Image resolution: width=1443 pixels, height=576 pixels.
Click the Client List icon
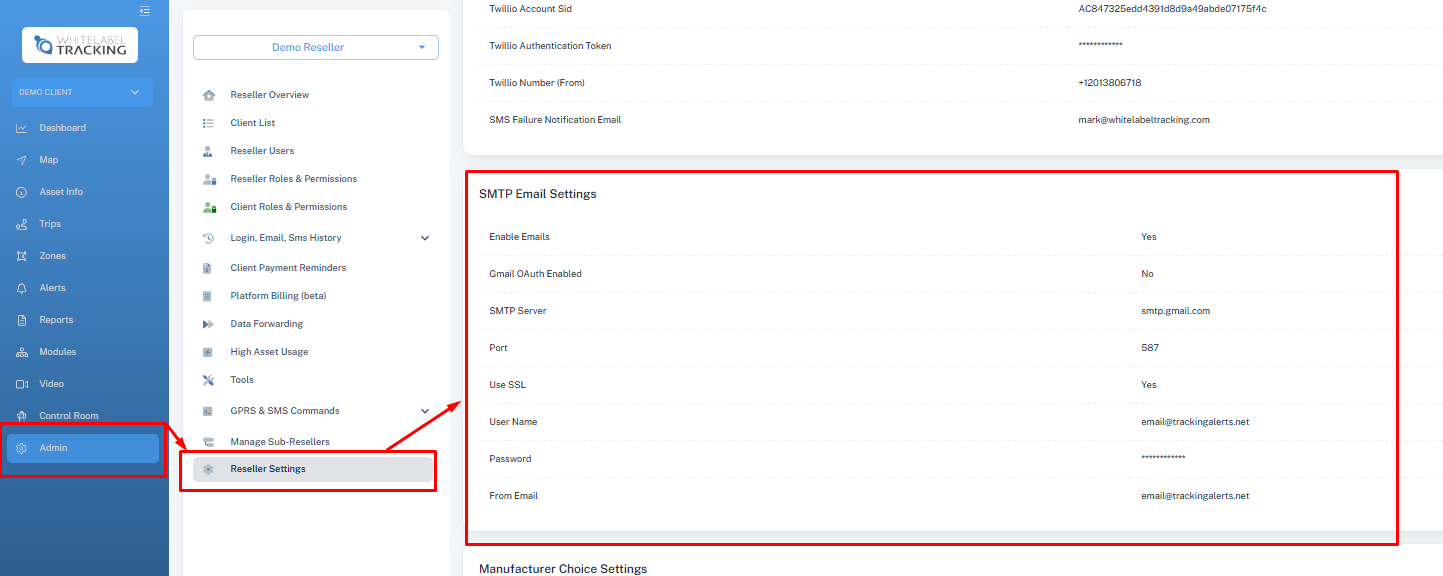click(x=209, y=123)
